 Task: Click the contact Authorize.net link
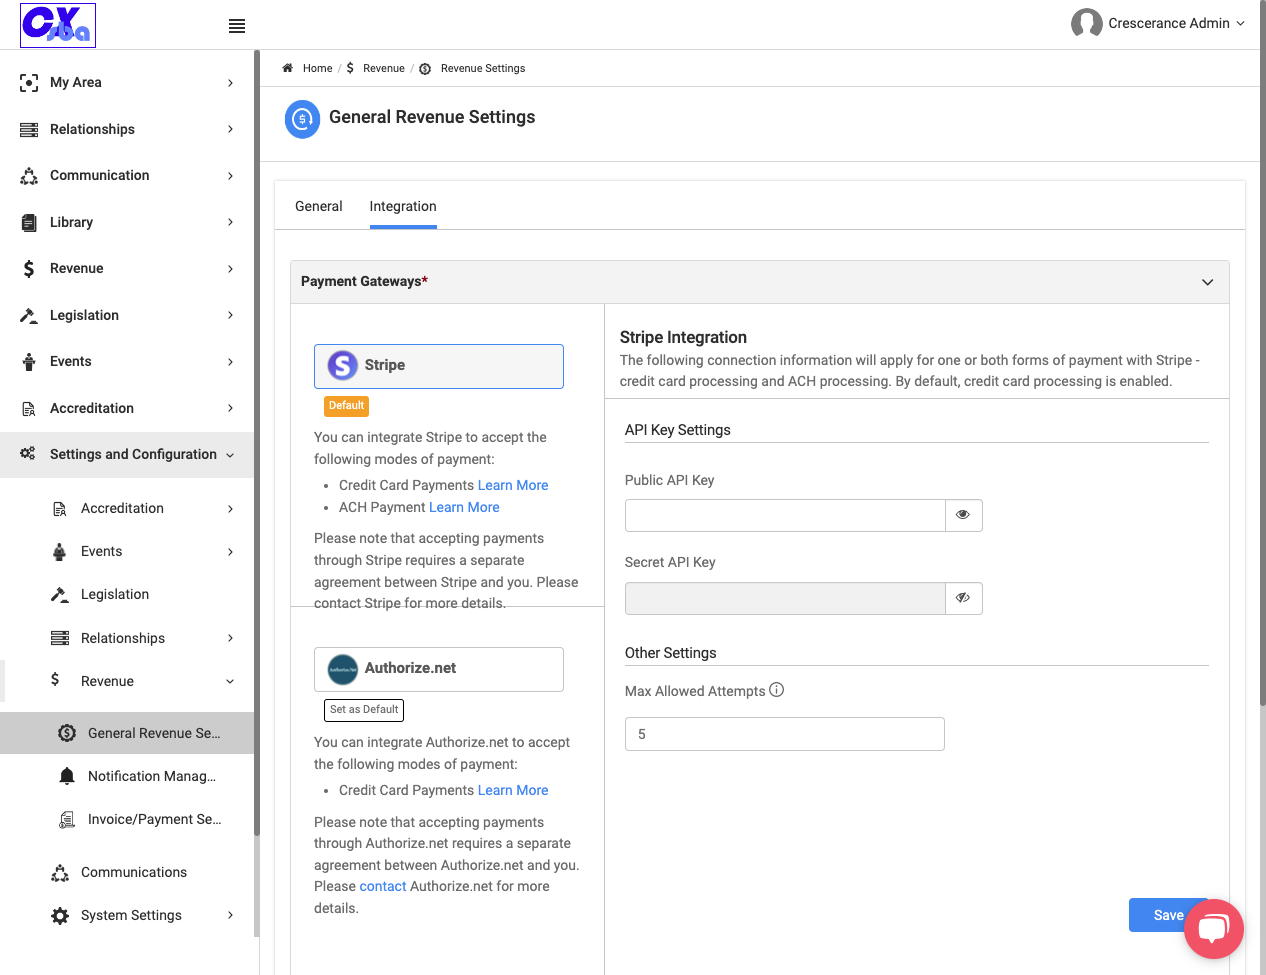(383, 886)
